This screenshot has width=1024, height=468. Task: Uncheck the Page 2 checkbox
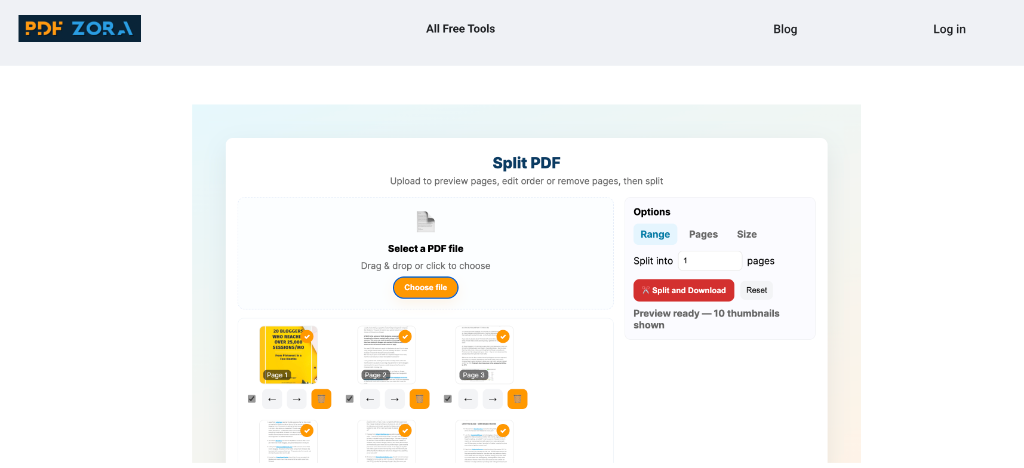click(x=349, y=399)
